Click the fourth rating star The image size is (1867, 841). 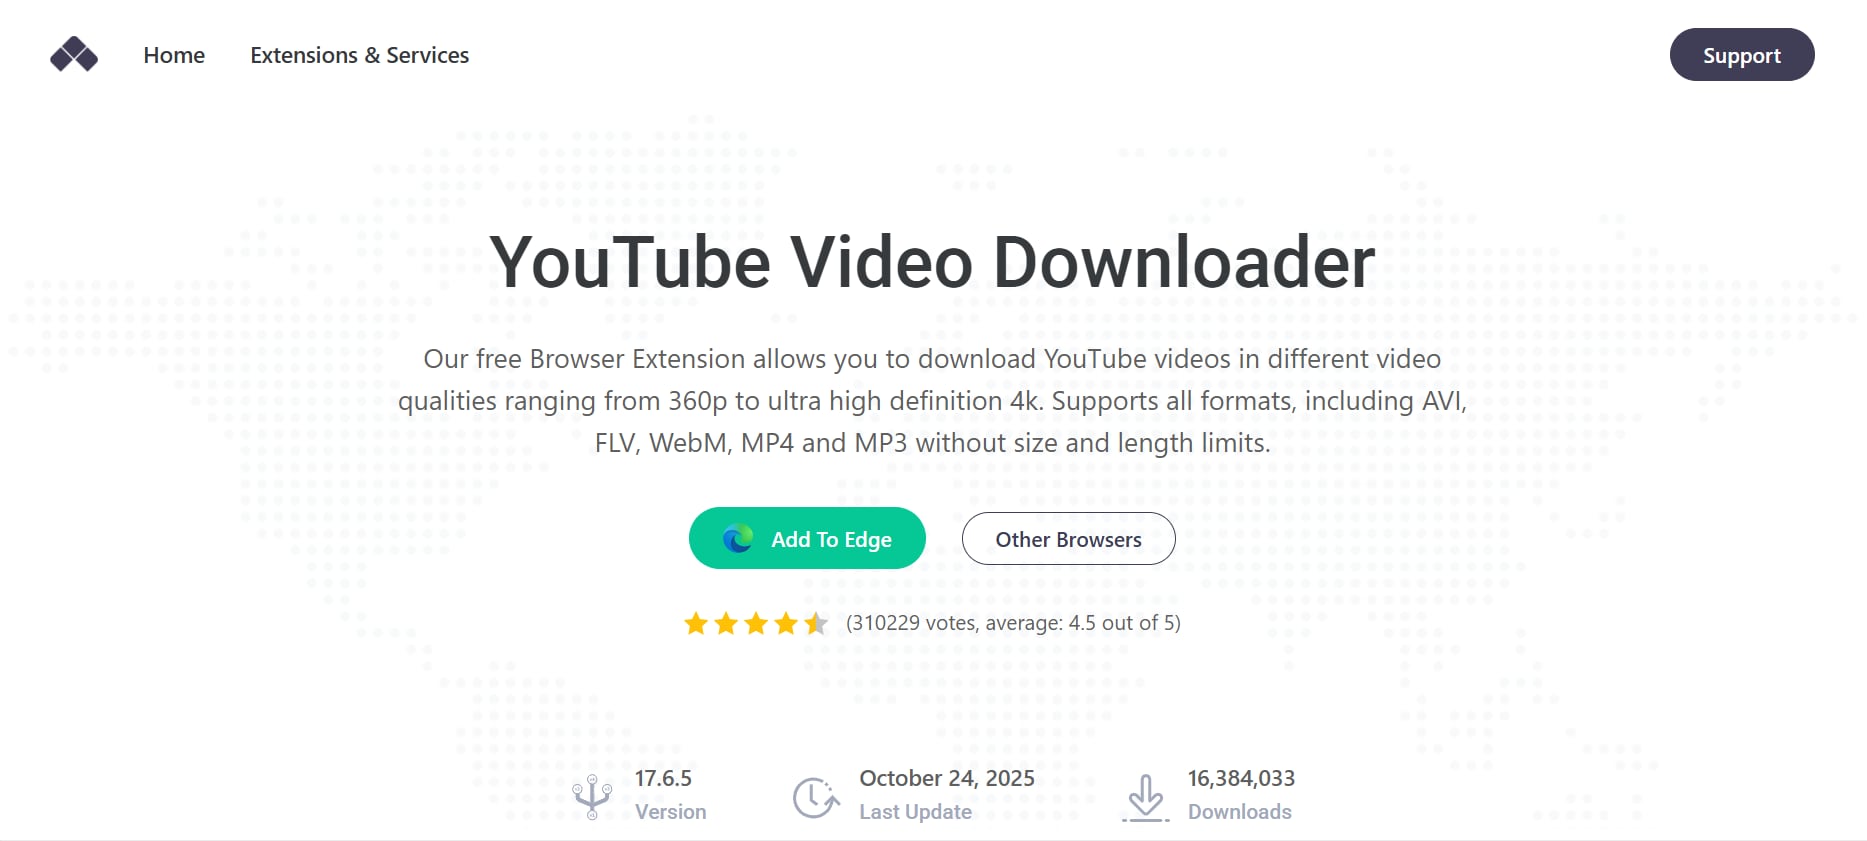click(786, 624)
